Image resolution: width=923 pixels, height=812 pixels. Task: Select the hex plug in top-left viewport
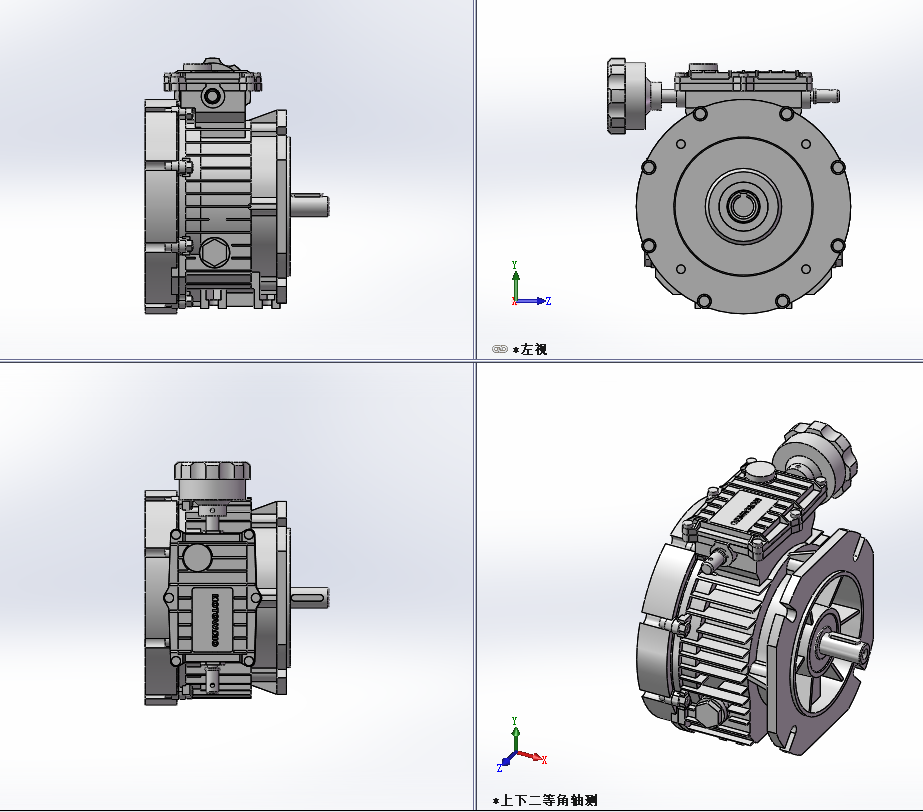(x=214, y=252)
